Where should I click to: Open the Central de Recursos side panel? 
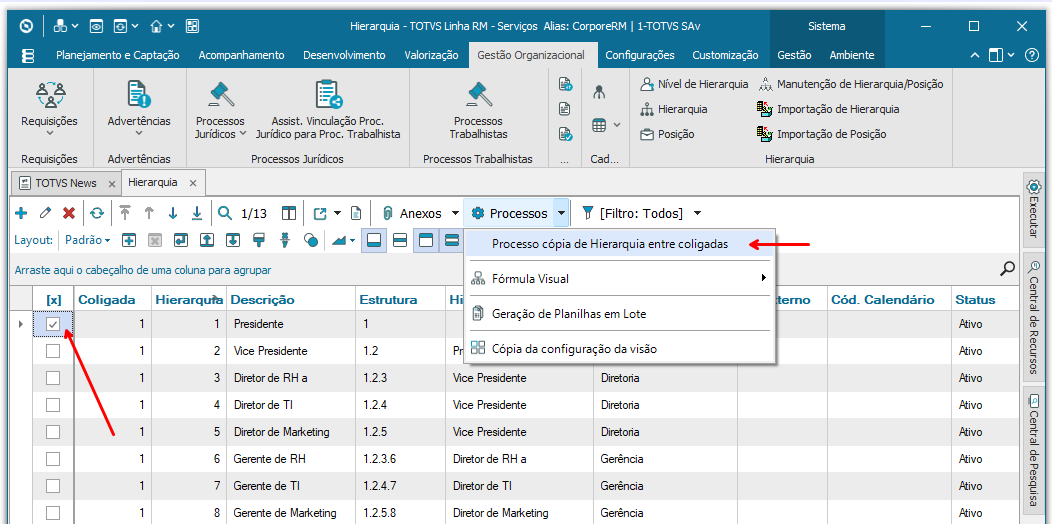coord(1034,317)
